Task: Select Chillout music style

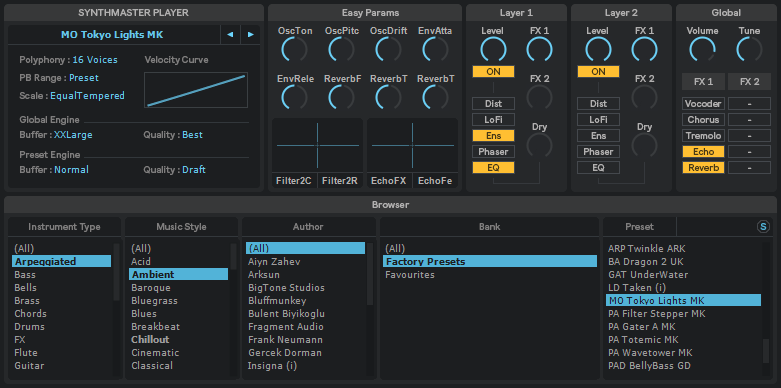Action: click(178, 340)
